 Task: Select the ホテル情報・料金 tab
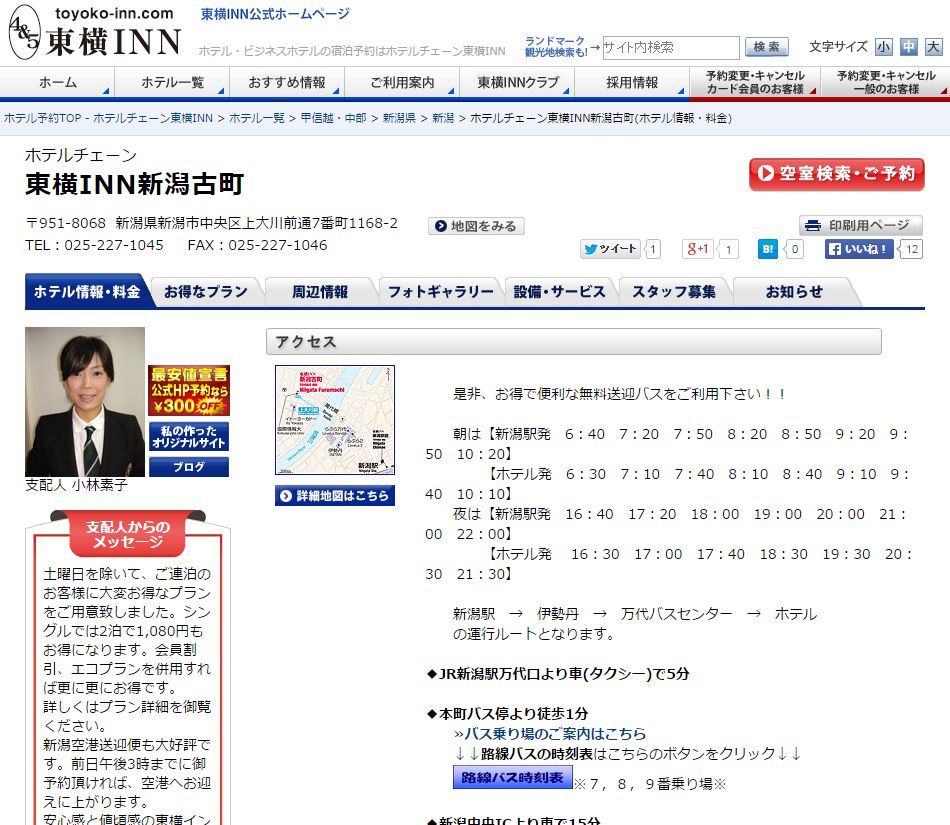(87, 292)
